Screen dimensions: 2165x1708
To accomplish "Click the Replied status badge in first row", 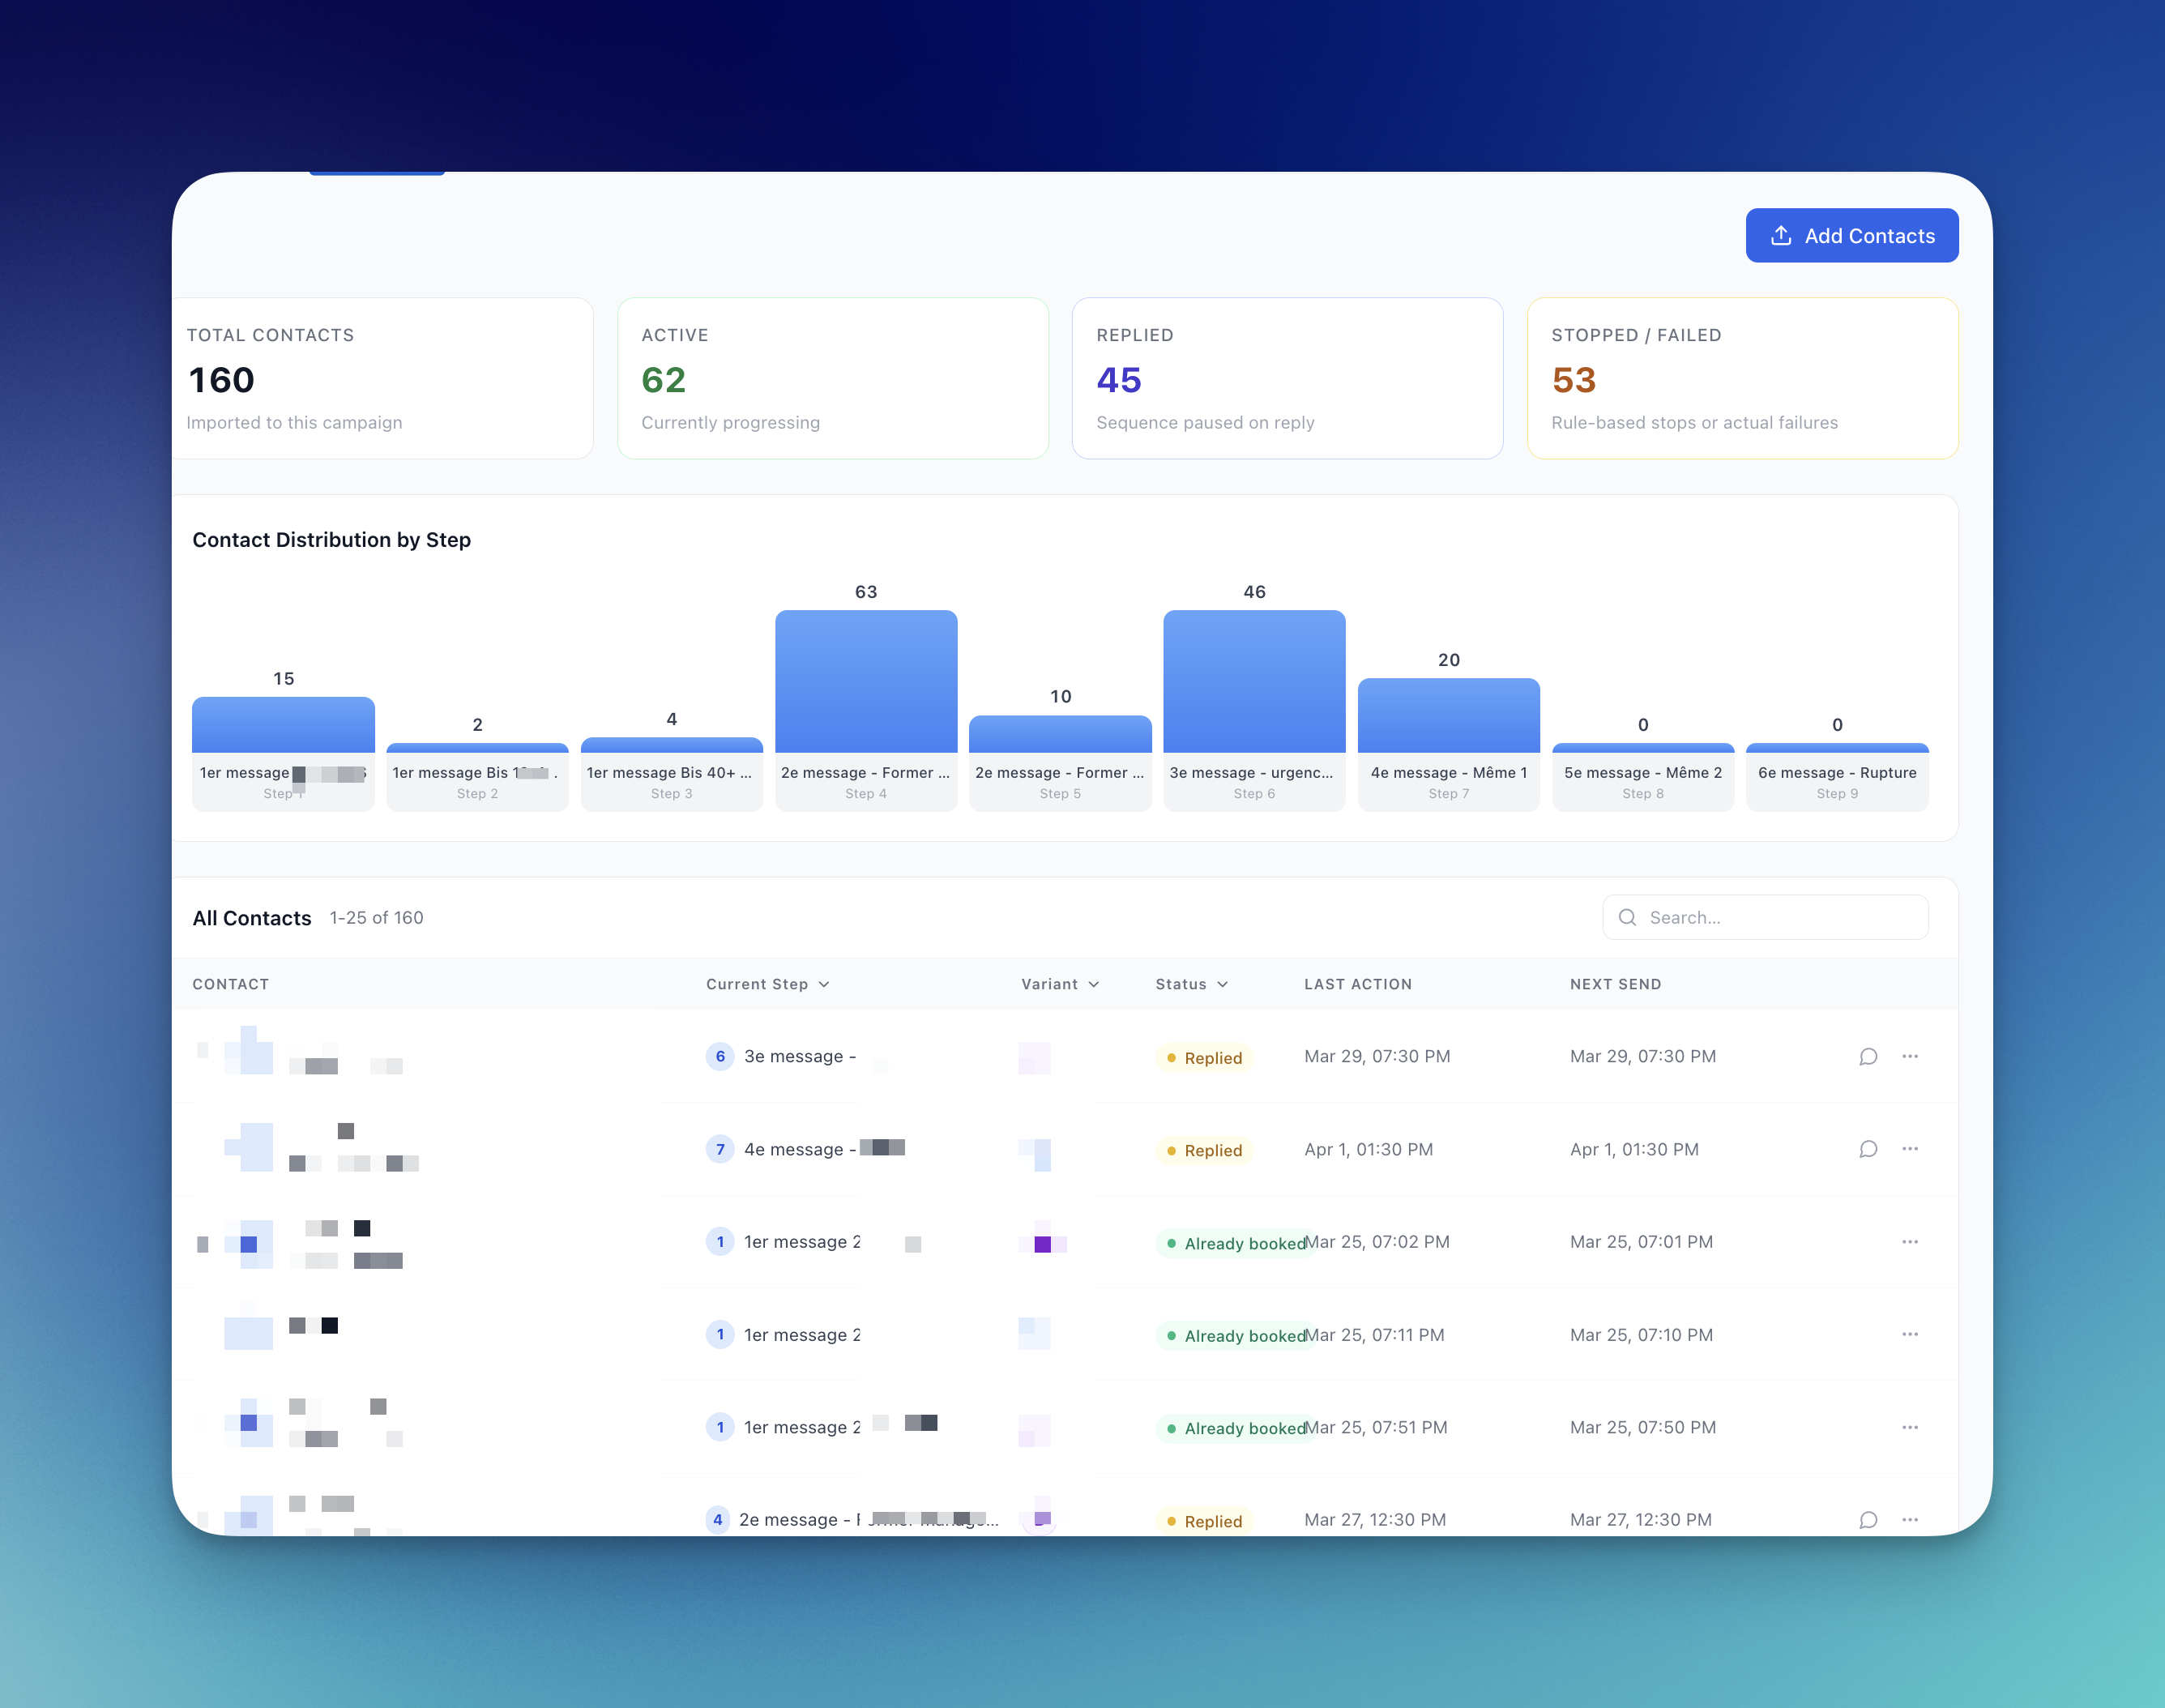I will (x=1204, y=1058).
